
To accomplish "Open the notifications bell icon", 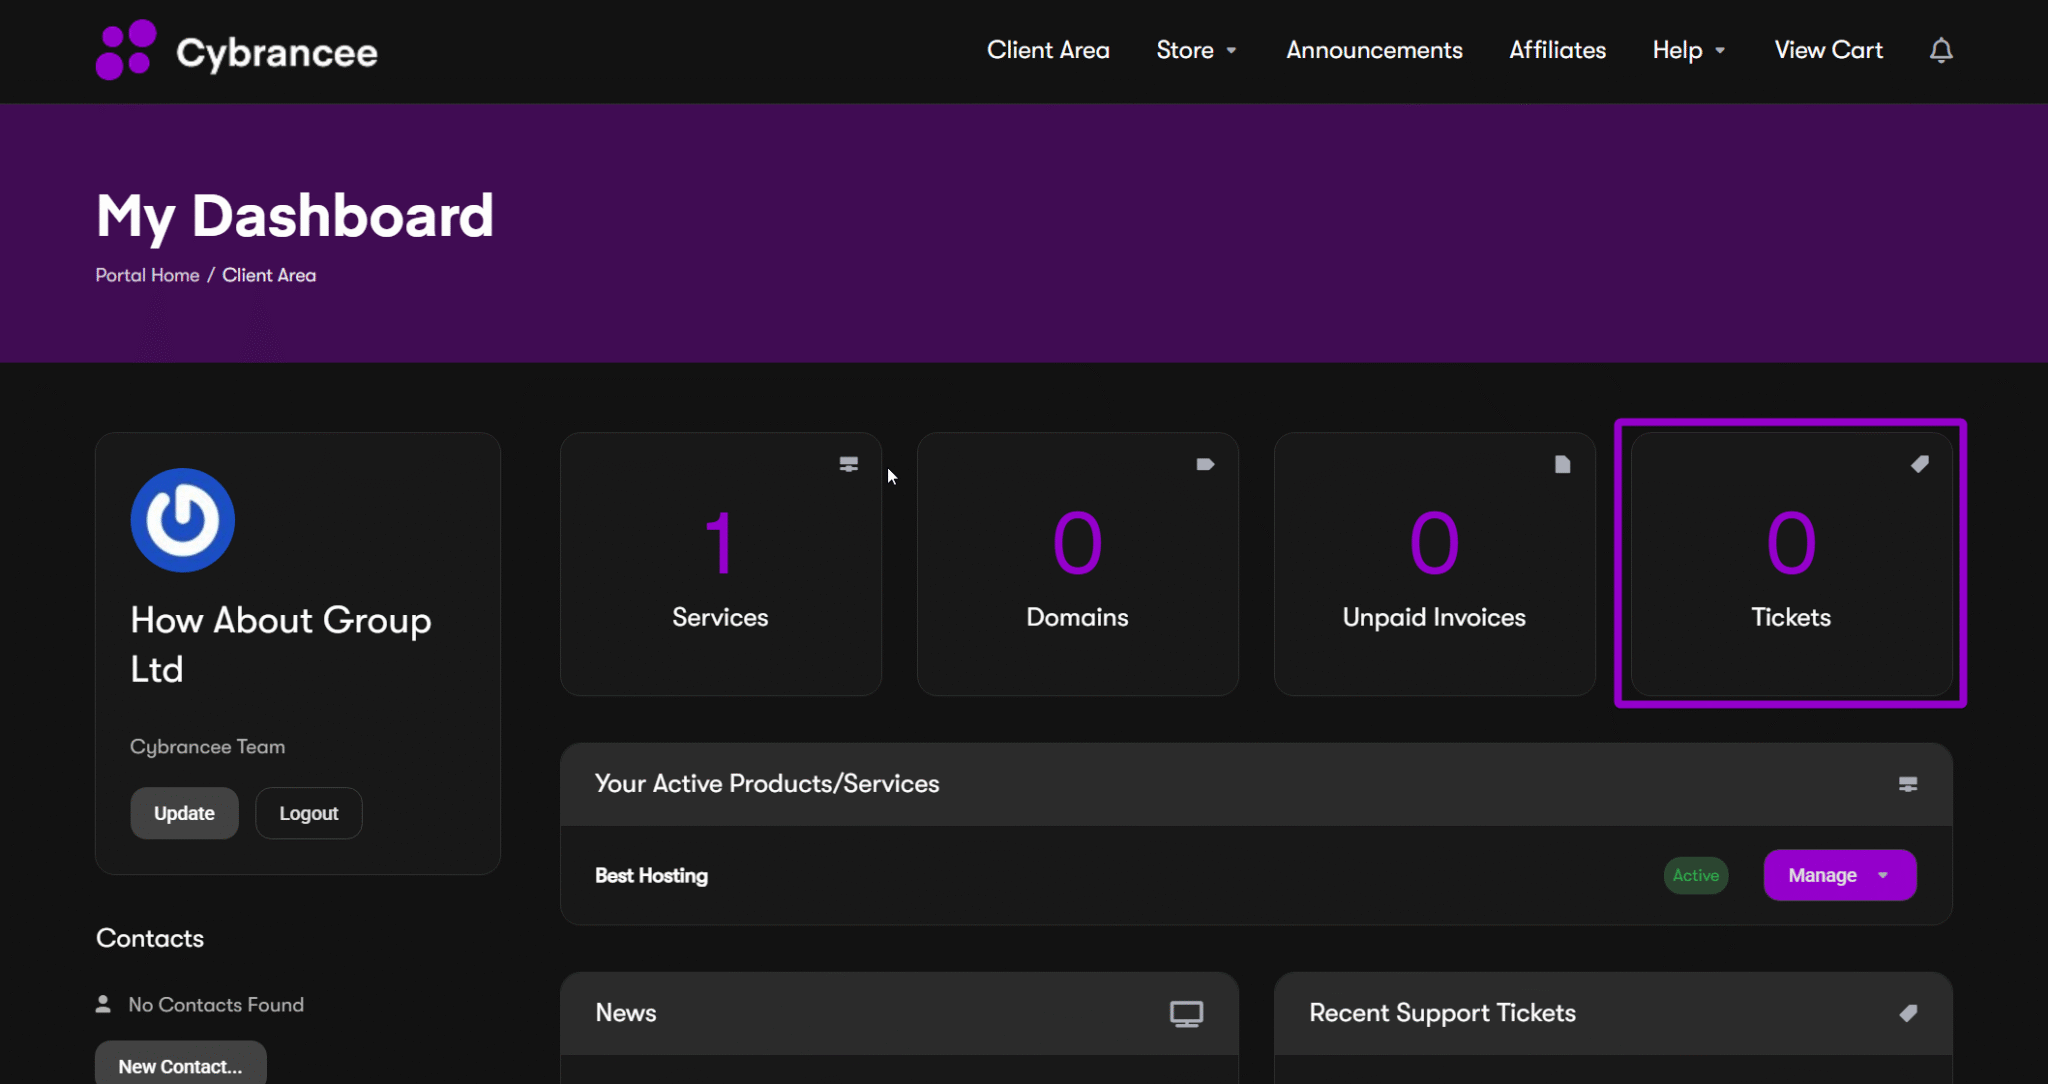I will (1941, 50).
